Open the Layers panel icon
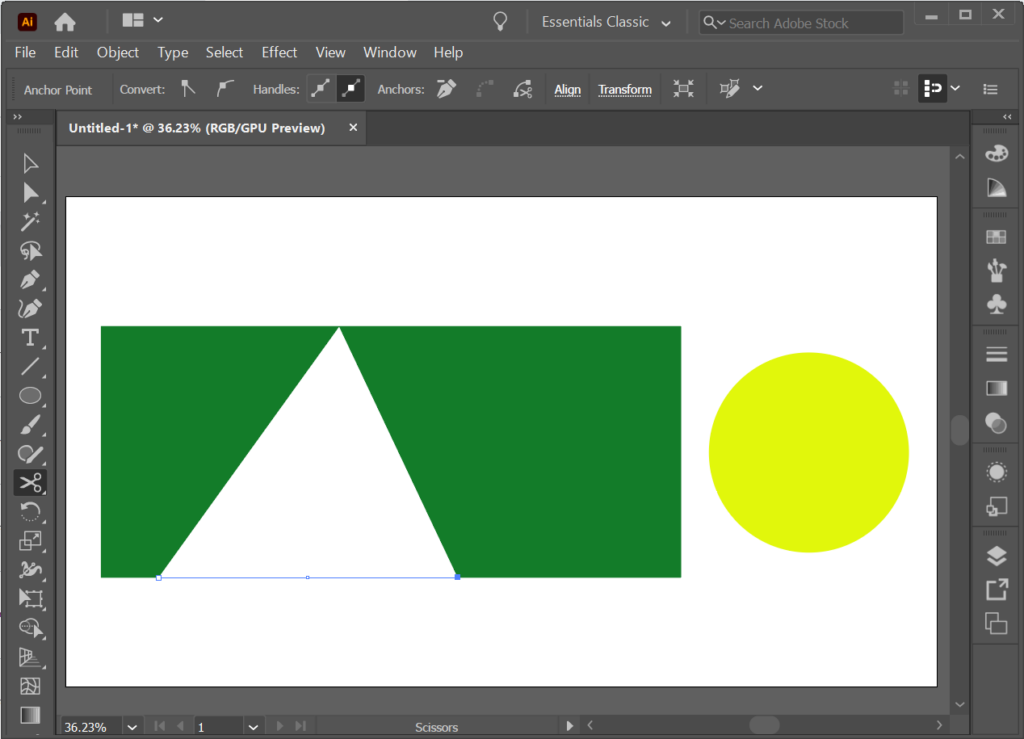Screen dimensions: 1024x739 (x=995, y=555)
